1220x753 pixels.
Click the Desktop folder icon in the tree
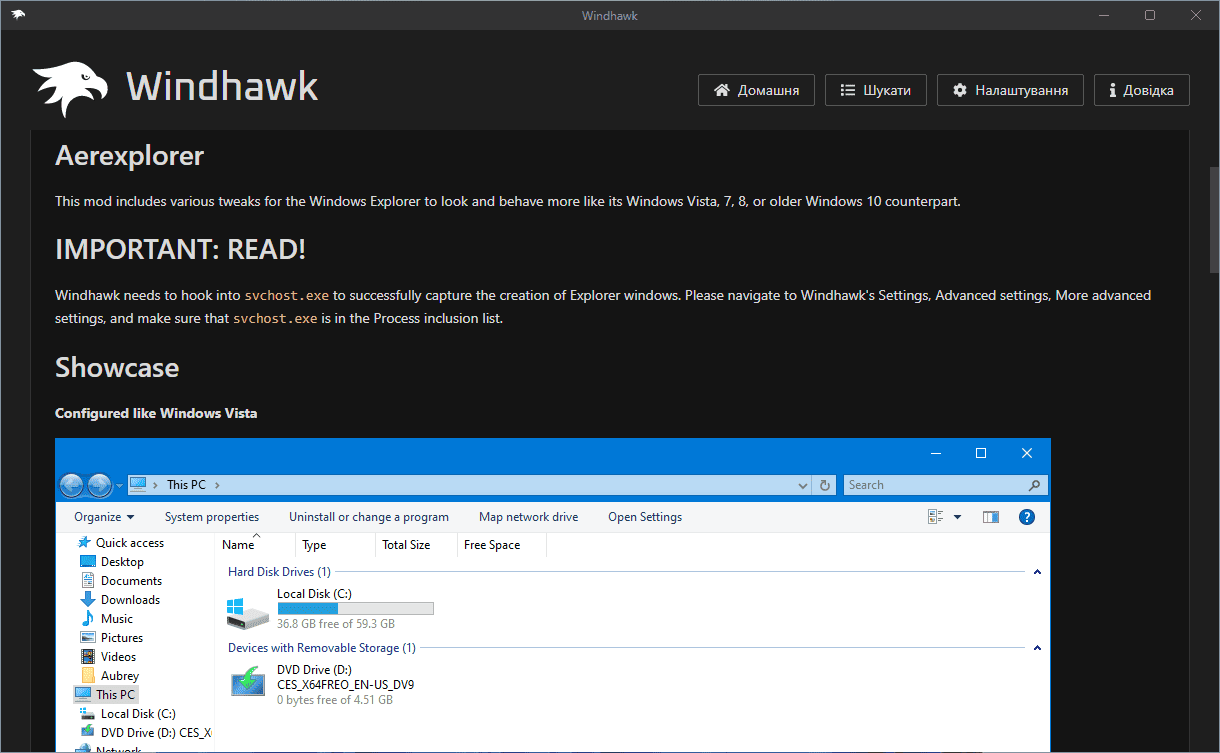pos(88,562)
